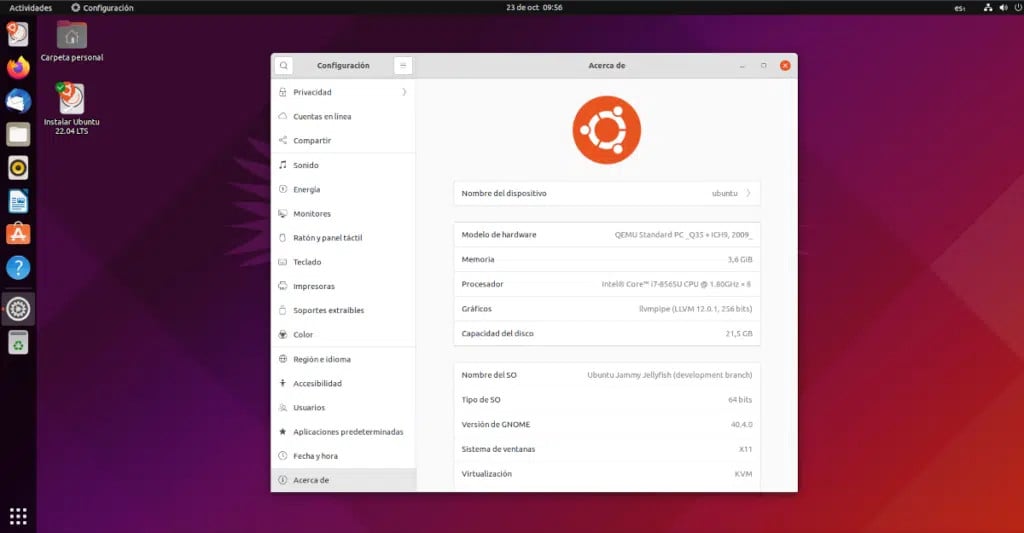
Task: Open Rhythmbox from the dock
Action: pos(18,168)
